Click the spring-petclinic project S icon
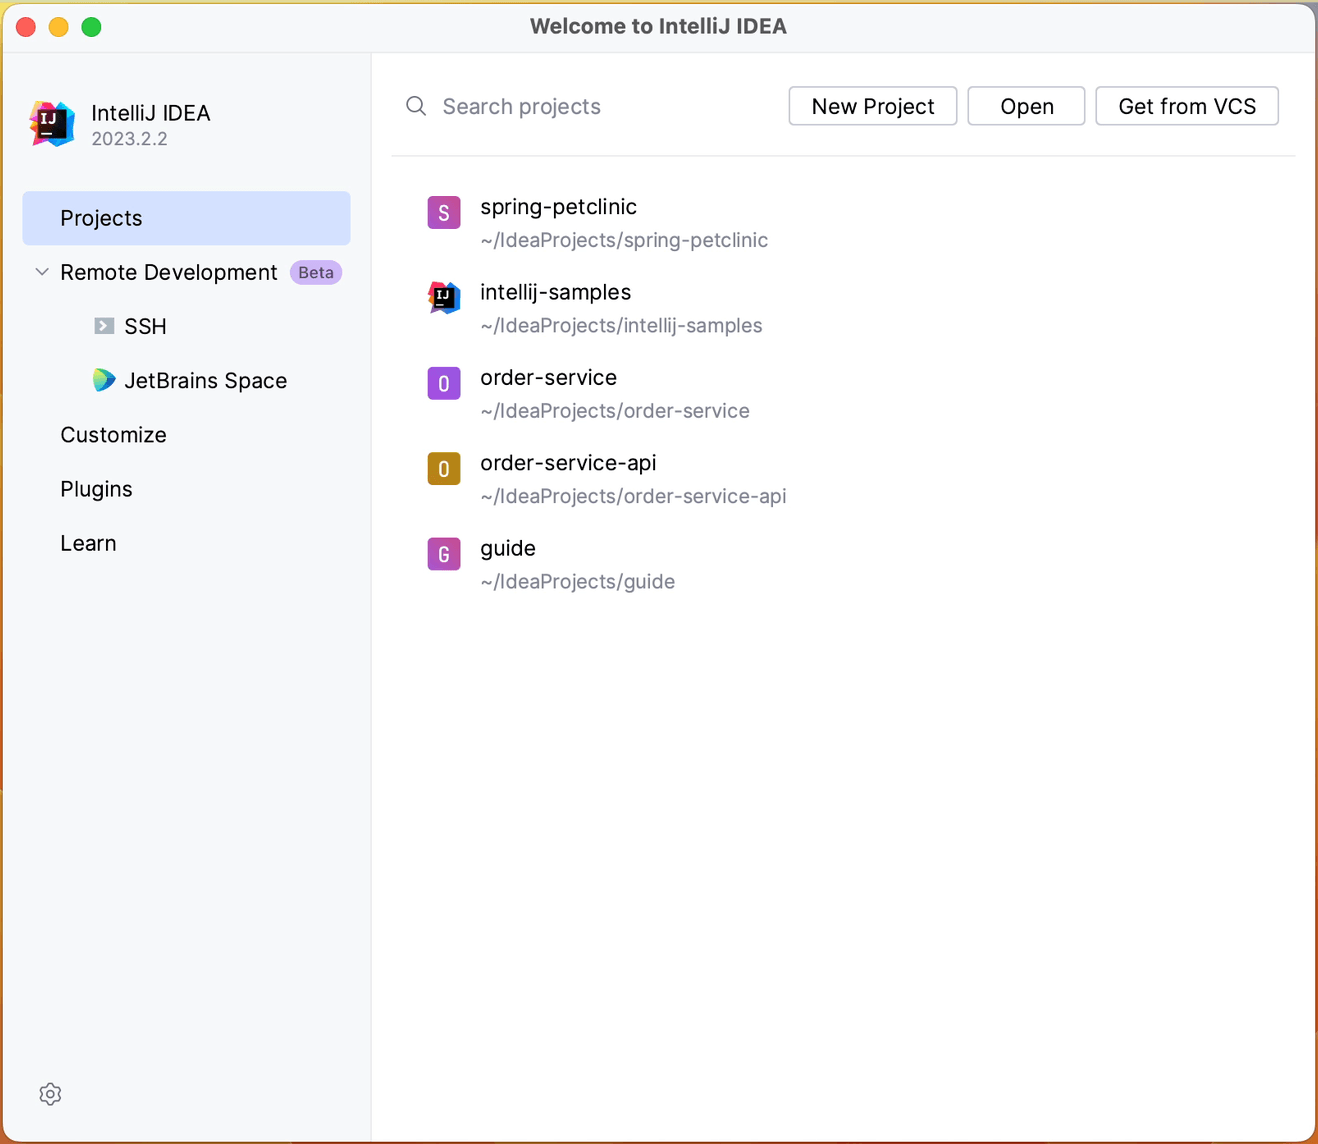 444,213
